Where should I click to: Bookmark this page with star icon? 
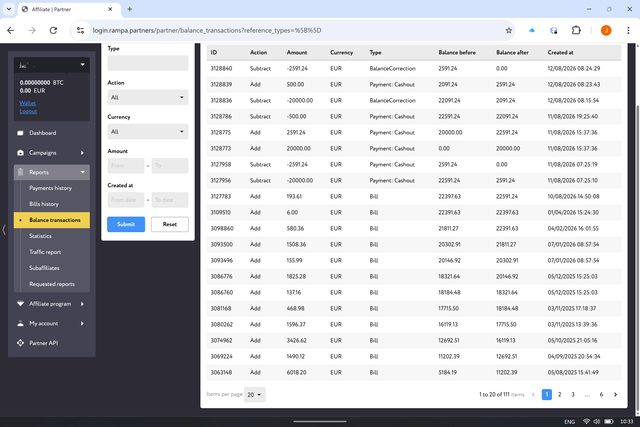click(x=509, y=30)
